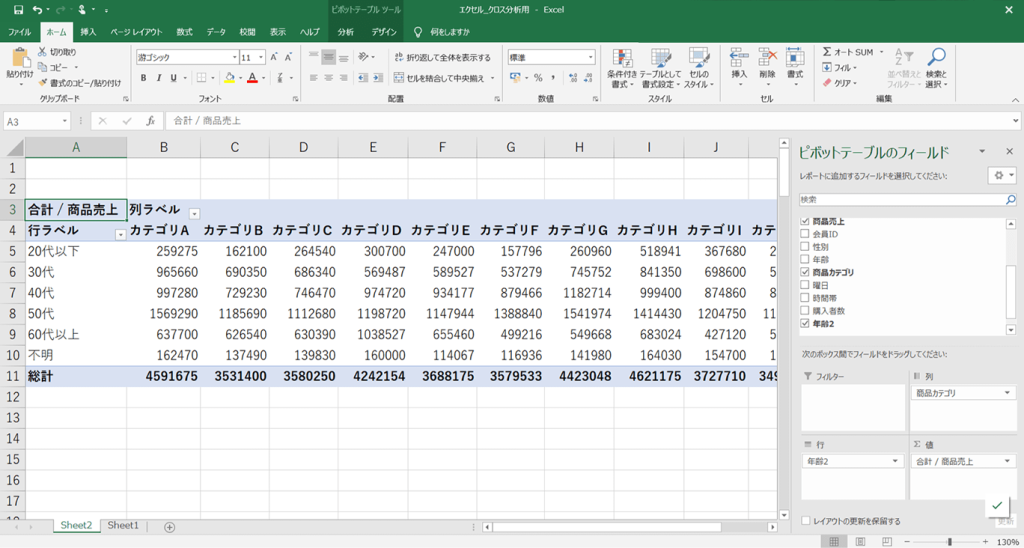Open the 行ラベル filter dropdown
The image size is (1024, 548).
pos(121,234)
